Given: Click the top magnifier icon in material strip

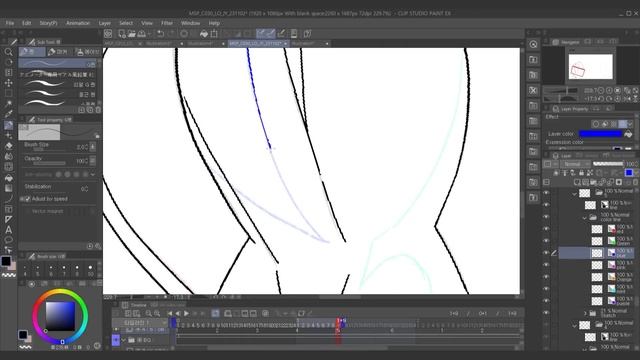Looking at the screenshot, I should (x=533, y=44).
